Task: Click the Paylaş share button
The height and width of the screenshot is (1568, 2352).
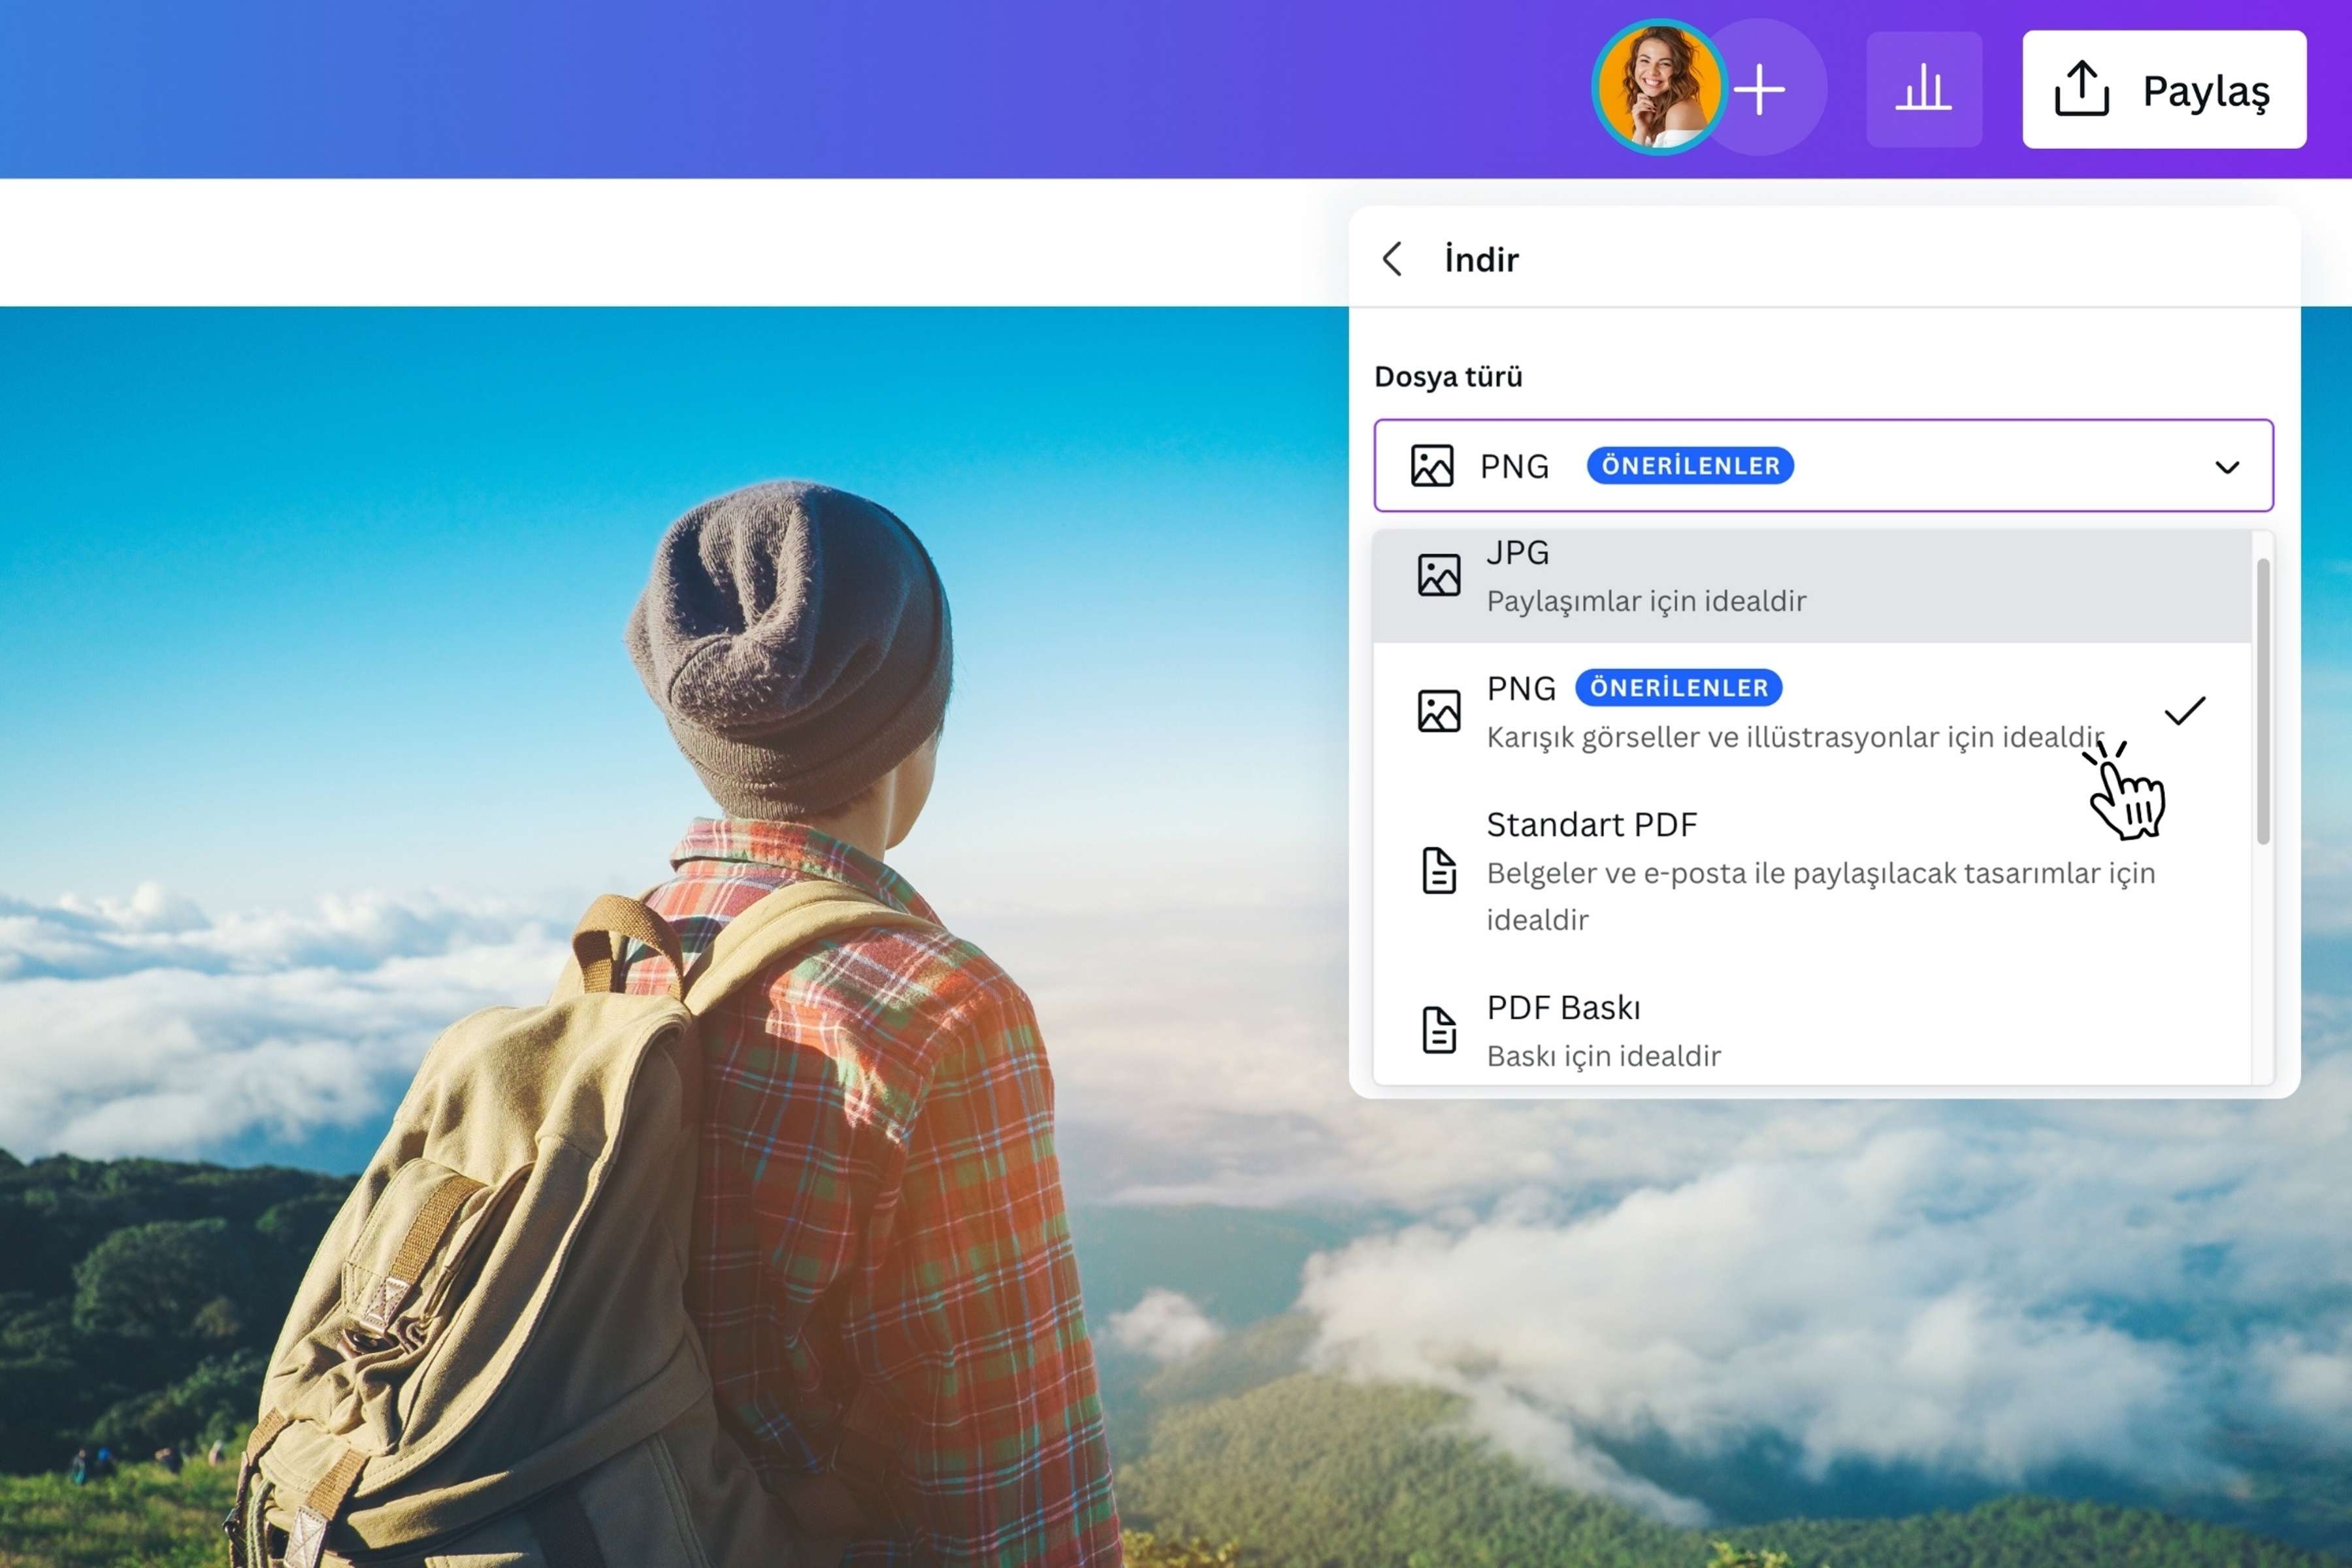Action: click(x=2164, y=90)
